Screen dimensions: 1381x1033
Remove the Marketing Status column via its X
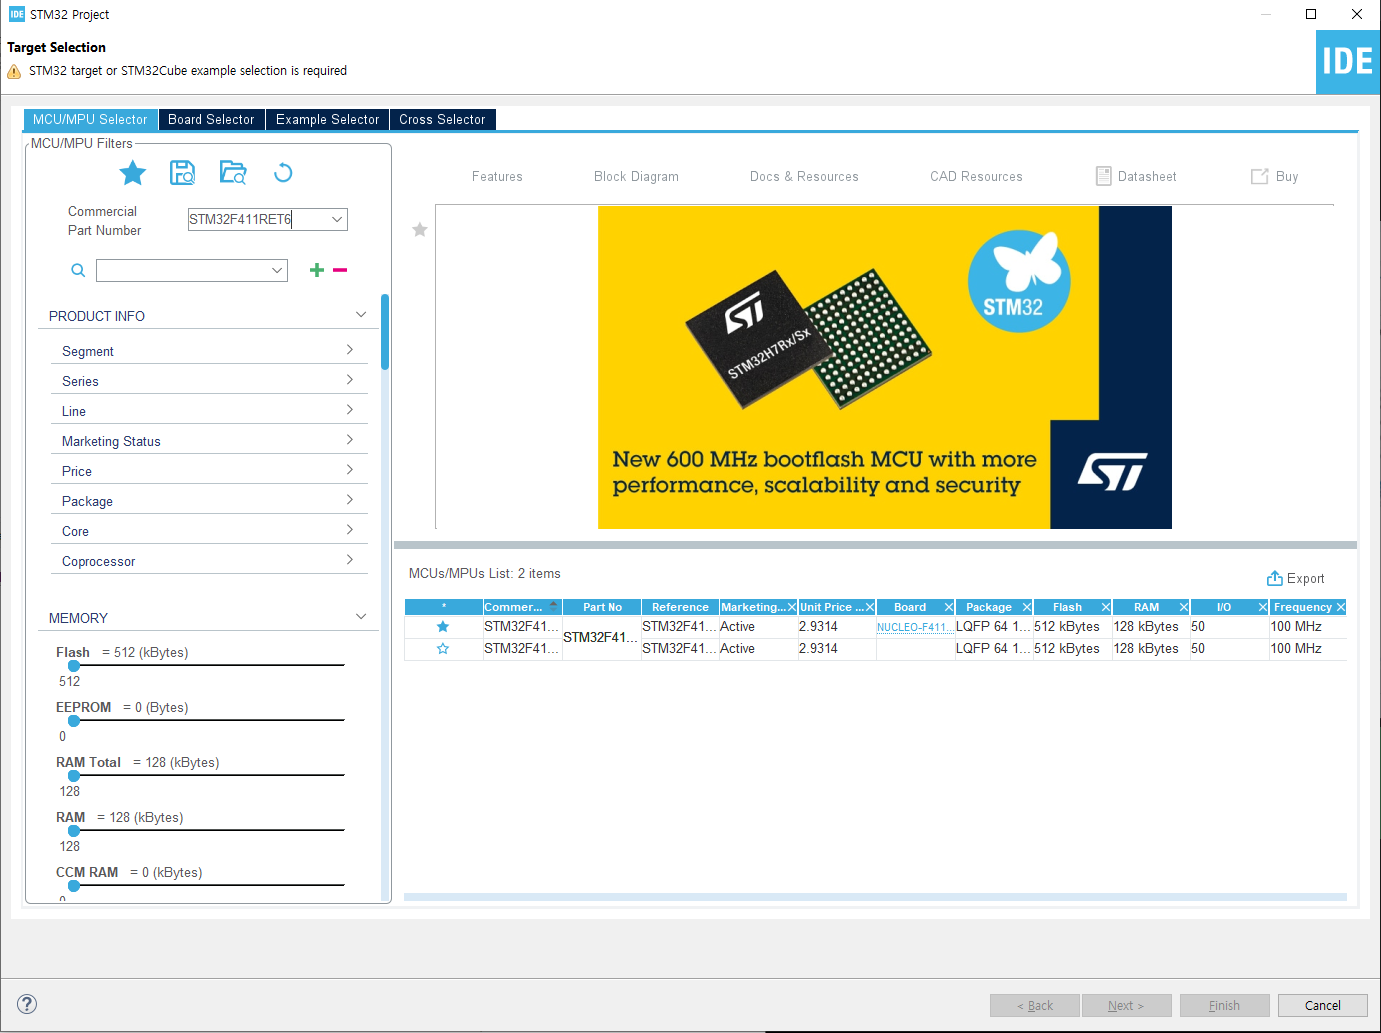click(x=792, y=607)
